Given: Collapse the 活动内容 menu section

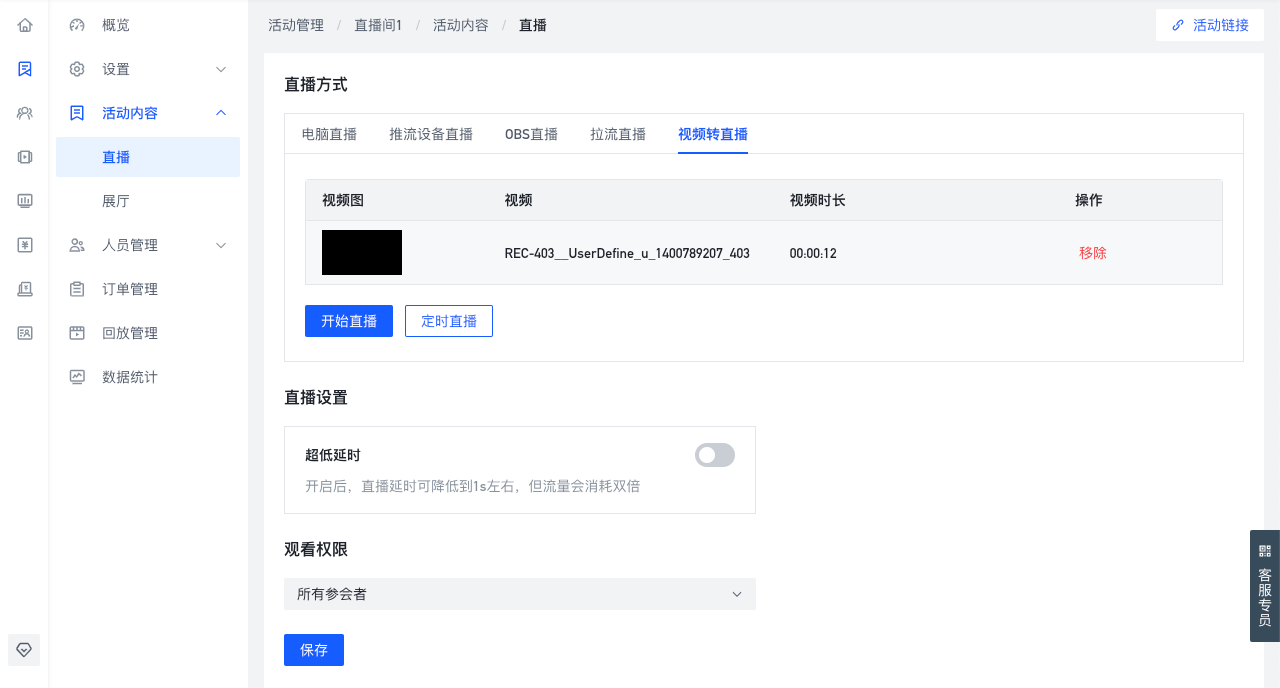Looking at the screenshot, I should click(x=148, y=113).
